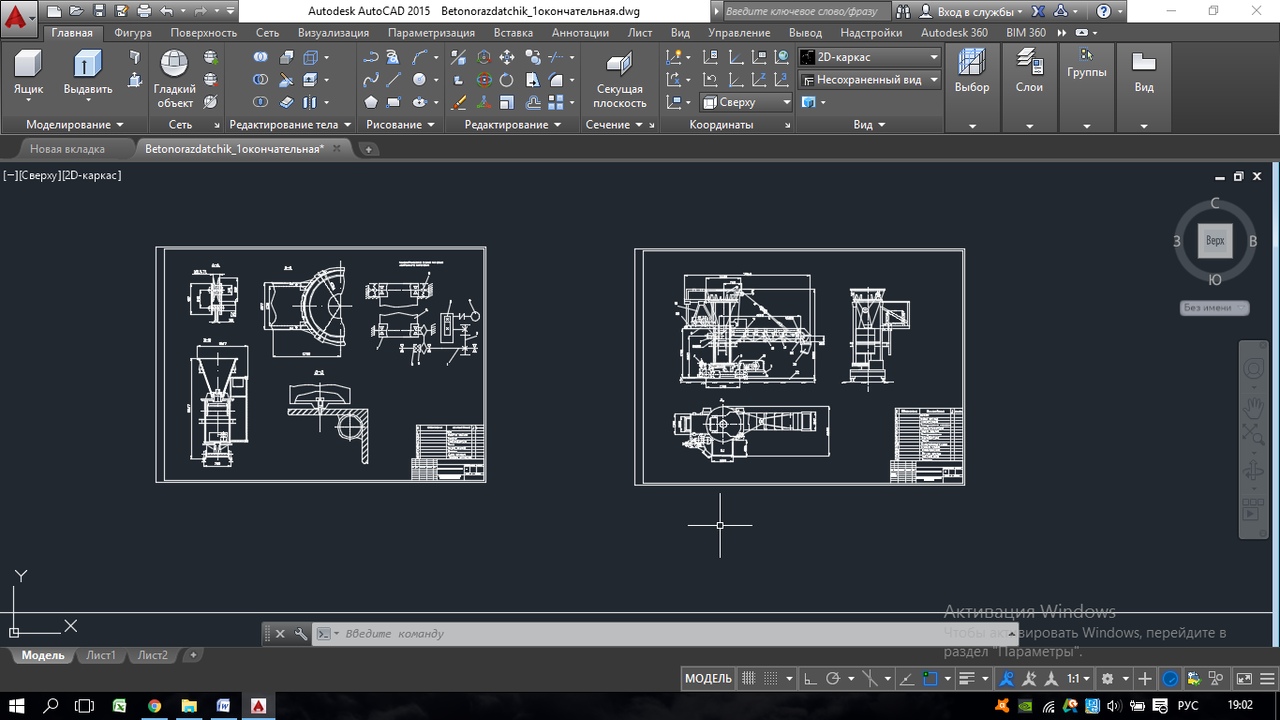1280x720 pixels.
Task: Select the Rotate tool in Редактирование
Action: tap(506, 80)
